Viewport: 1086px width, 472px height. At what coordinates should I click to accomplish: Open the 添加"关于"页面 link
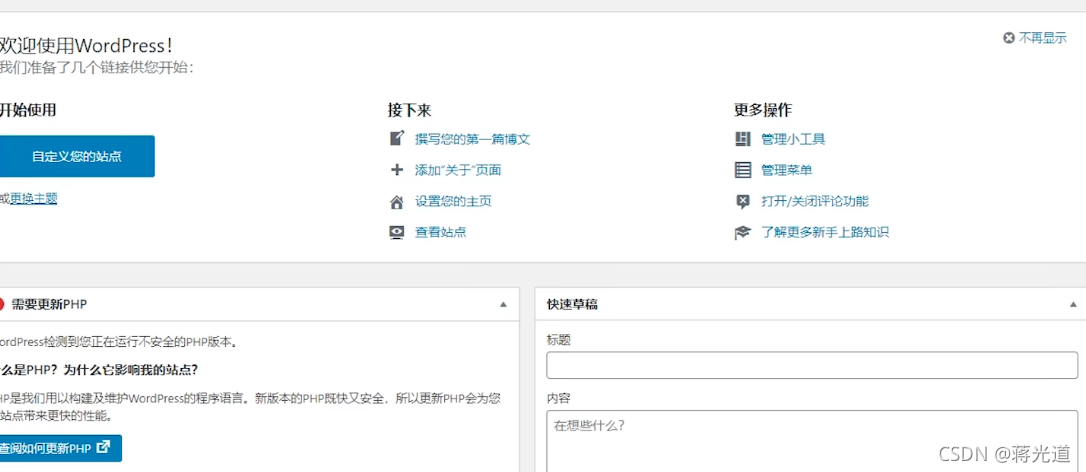click(x=458, y=170)
